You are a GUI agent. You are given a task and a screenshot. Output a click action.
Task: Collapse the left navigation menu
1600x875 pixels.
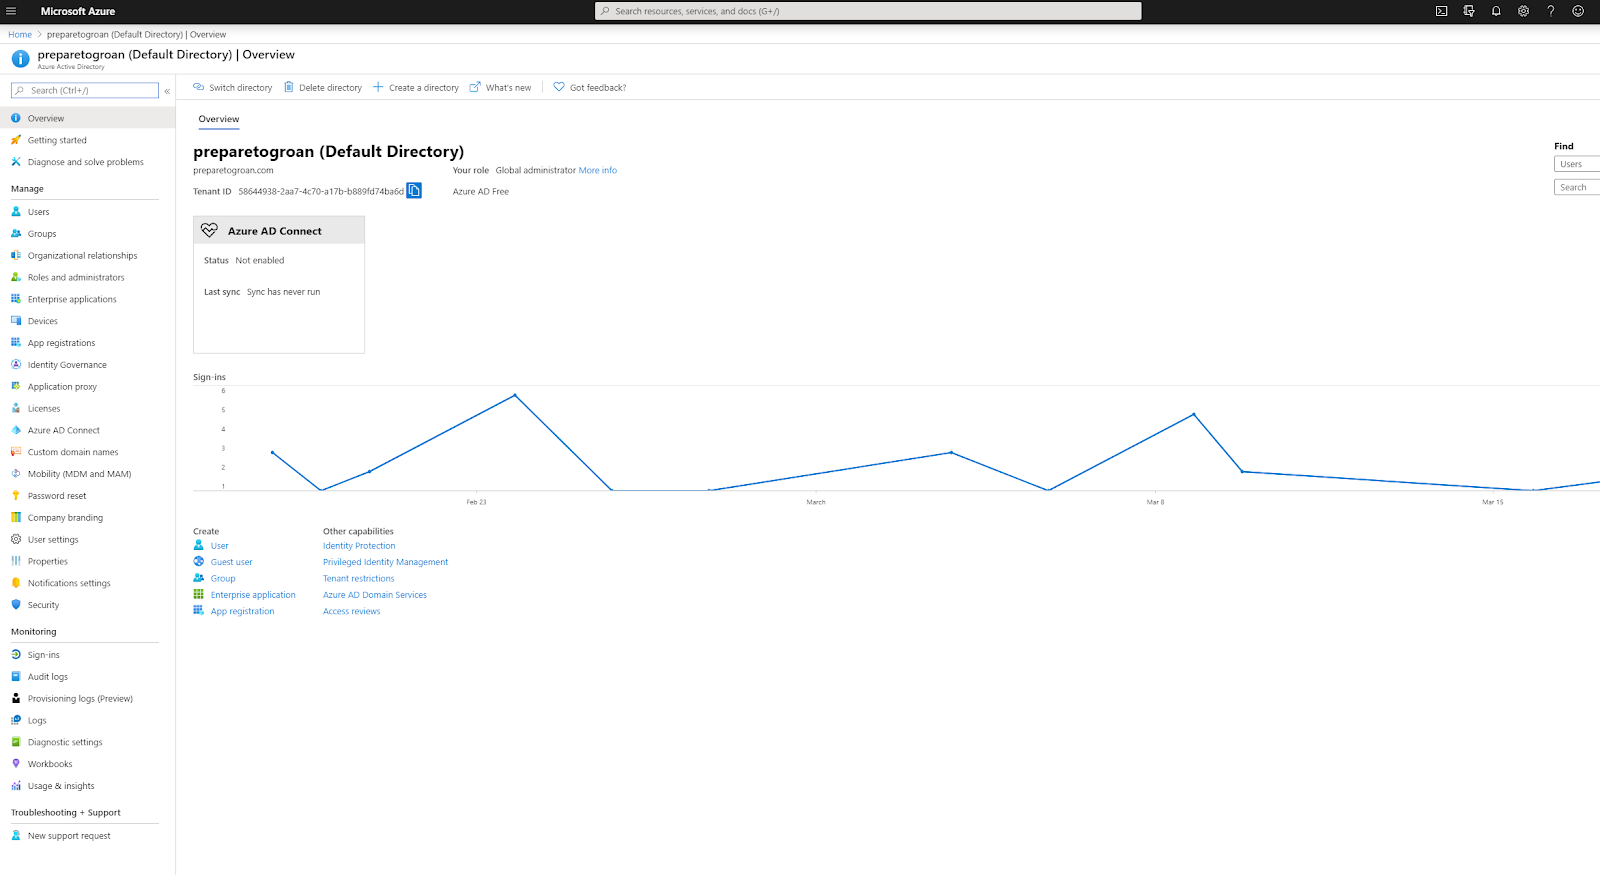[167, 91]
